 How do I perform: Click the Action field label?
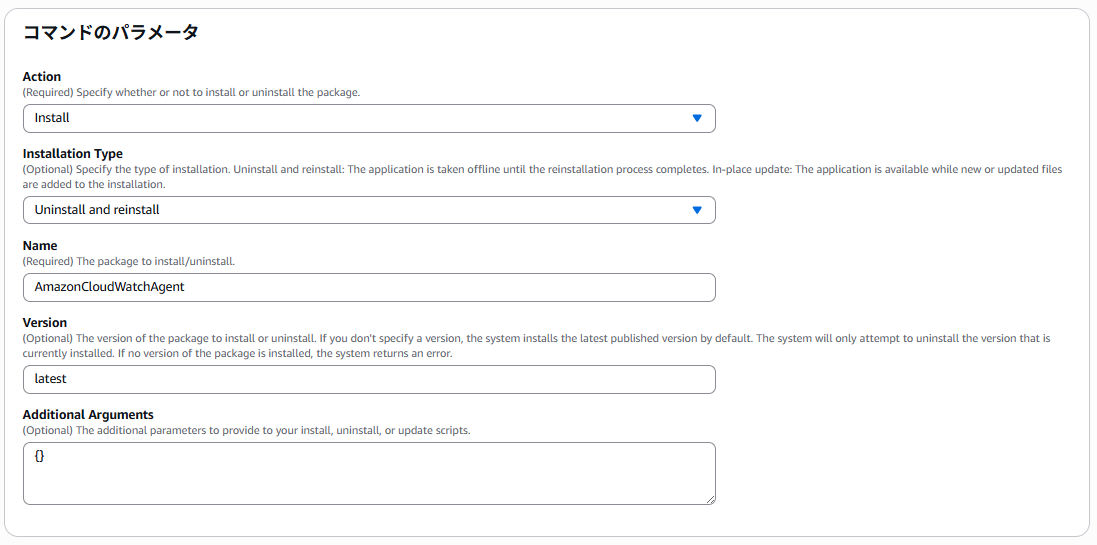[42, 77]
